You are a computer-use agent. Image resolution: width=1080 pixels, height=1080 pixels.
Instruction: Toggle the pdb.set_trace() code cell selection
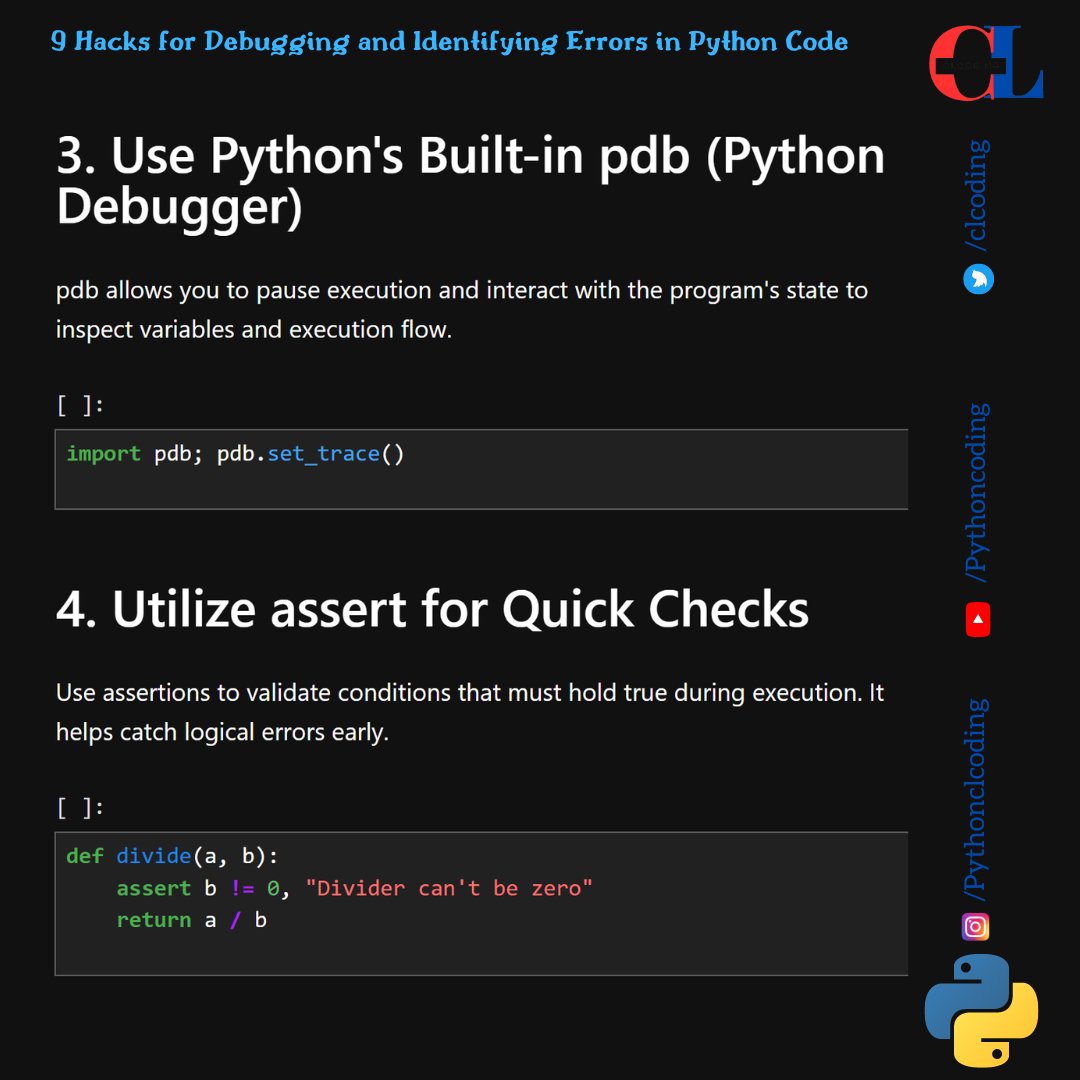480,468
